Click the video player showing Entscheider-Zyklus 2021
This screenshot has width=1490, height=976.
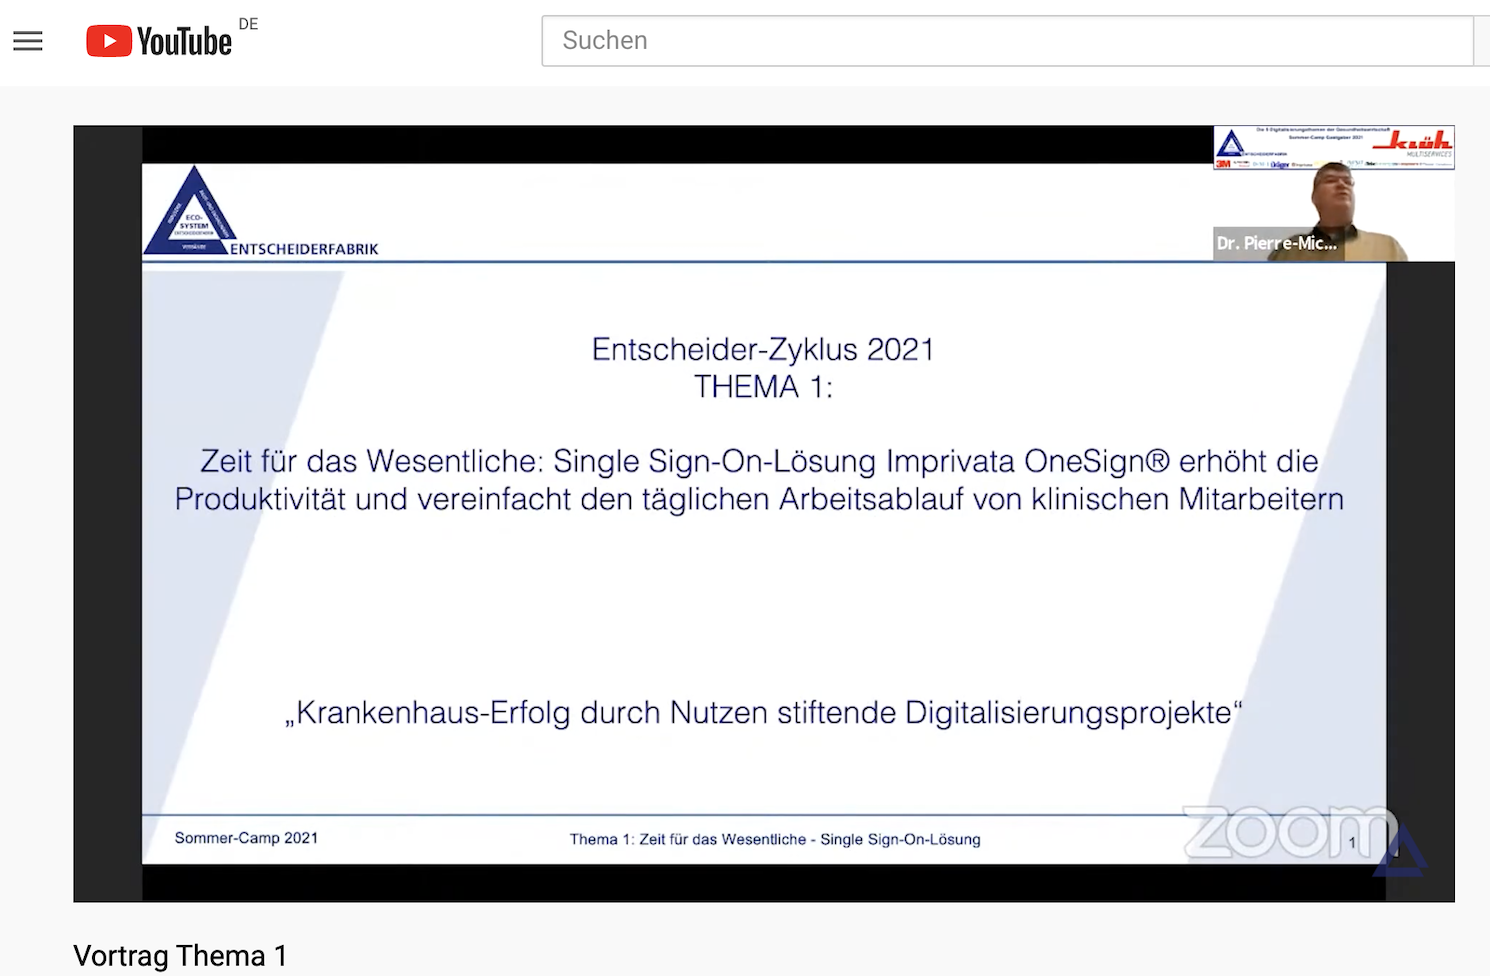click(x=764, y=514)
